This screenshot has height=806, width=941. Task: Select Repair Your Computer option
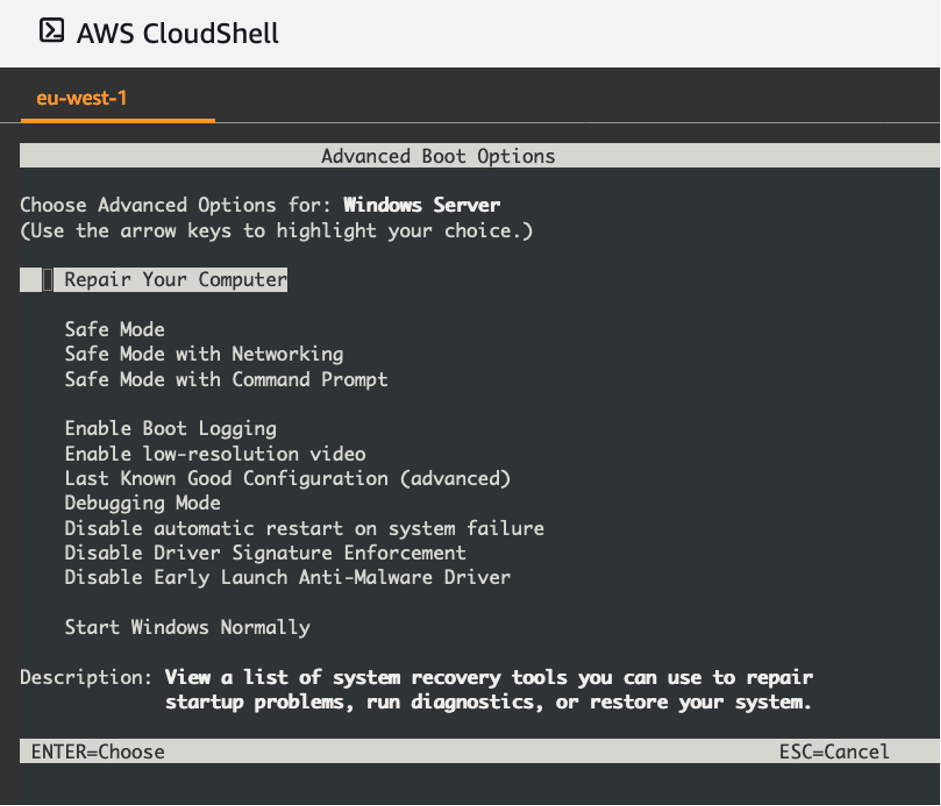(x=173, y=279)
